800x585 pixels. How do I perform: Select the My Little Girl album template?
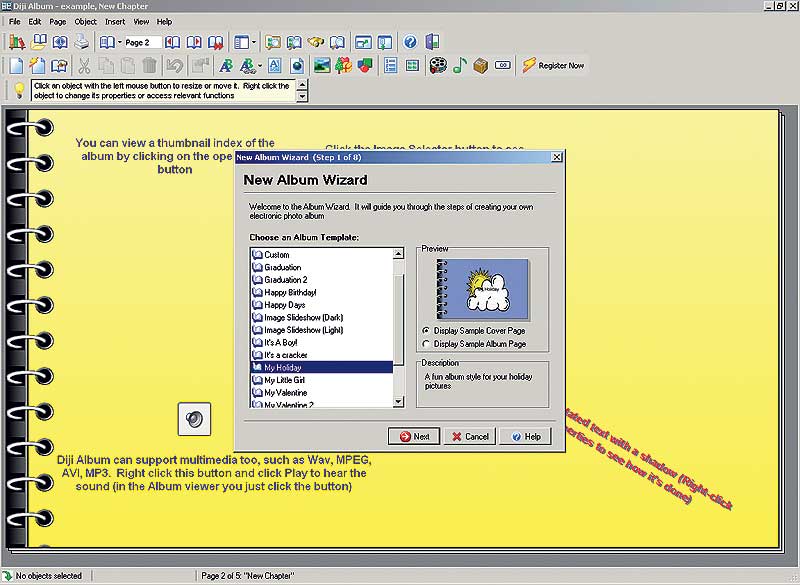322,380
